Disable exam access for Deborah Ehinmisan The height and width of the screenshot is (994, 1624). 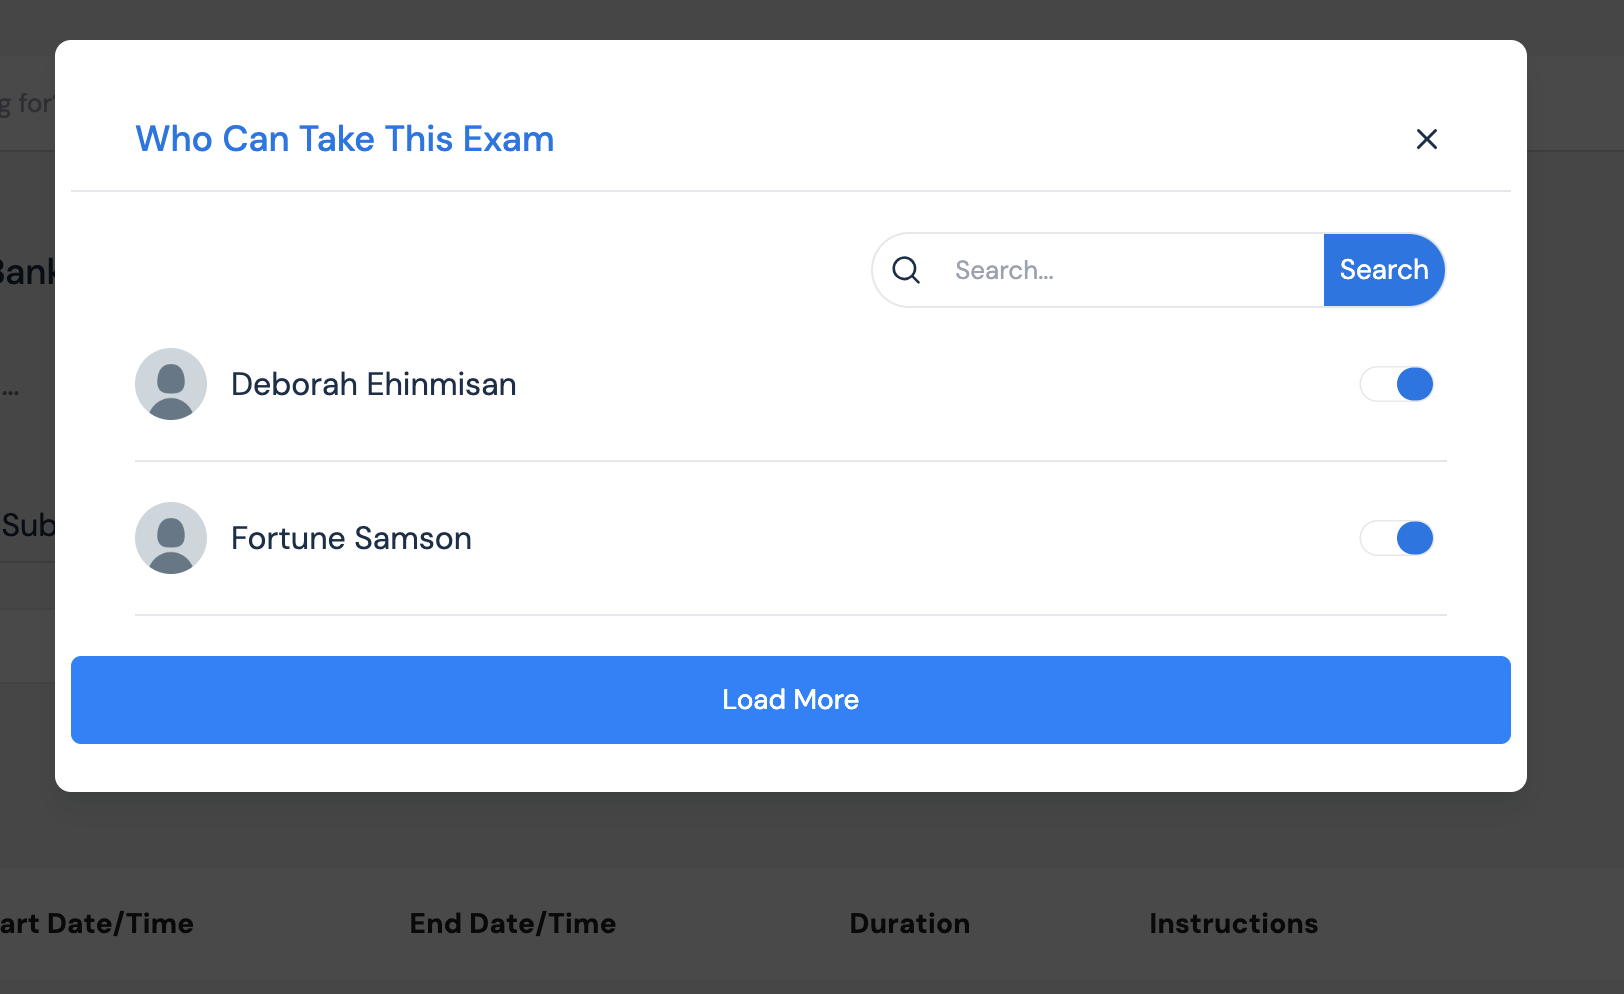coord(1397,384)
